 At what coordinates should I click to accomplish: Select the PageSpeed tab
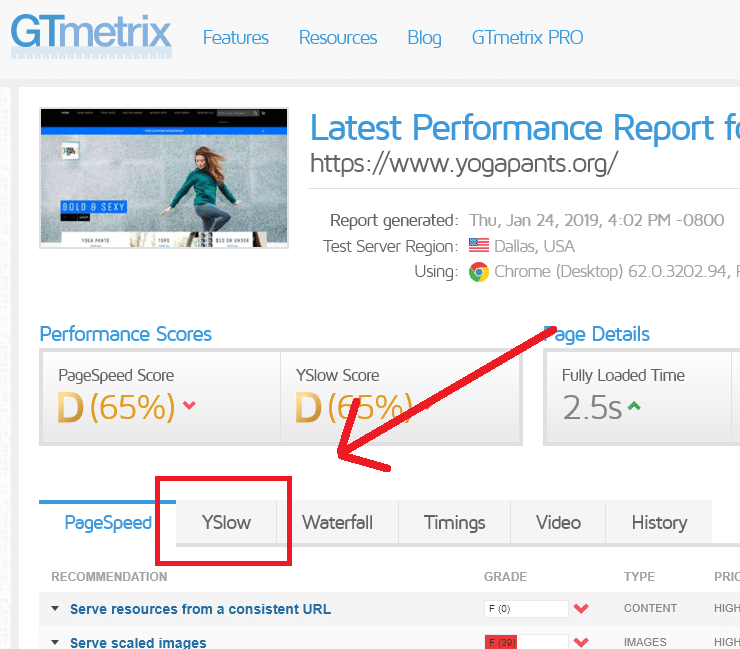pos(108,523)
